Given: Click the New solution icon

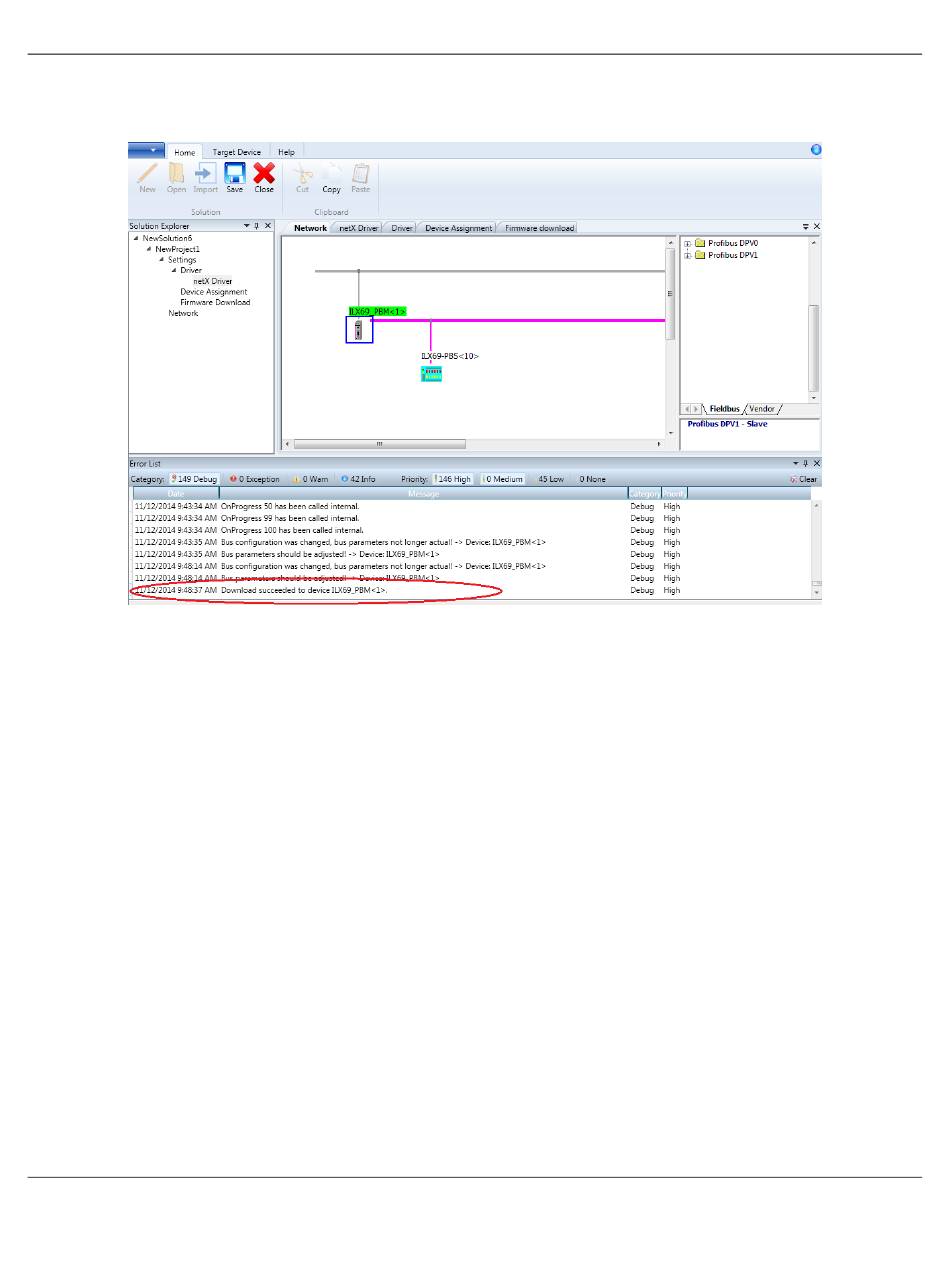Looking at the screenshot, I should click(147, 173).
